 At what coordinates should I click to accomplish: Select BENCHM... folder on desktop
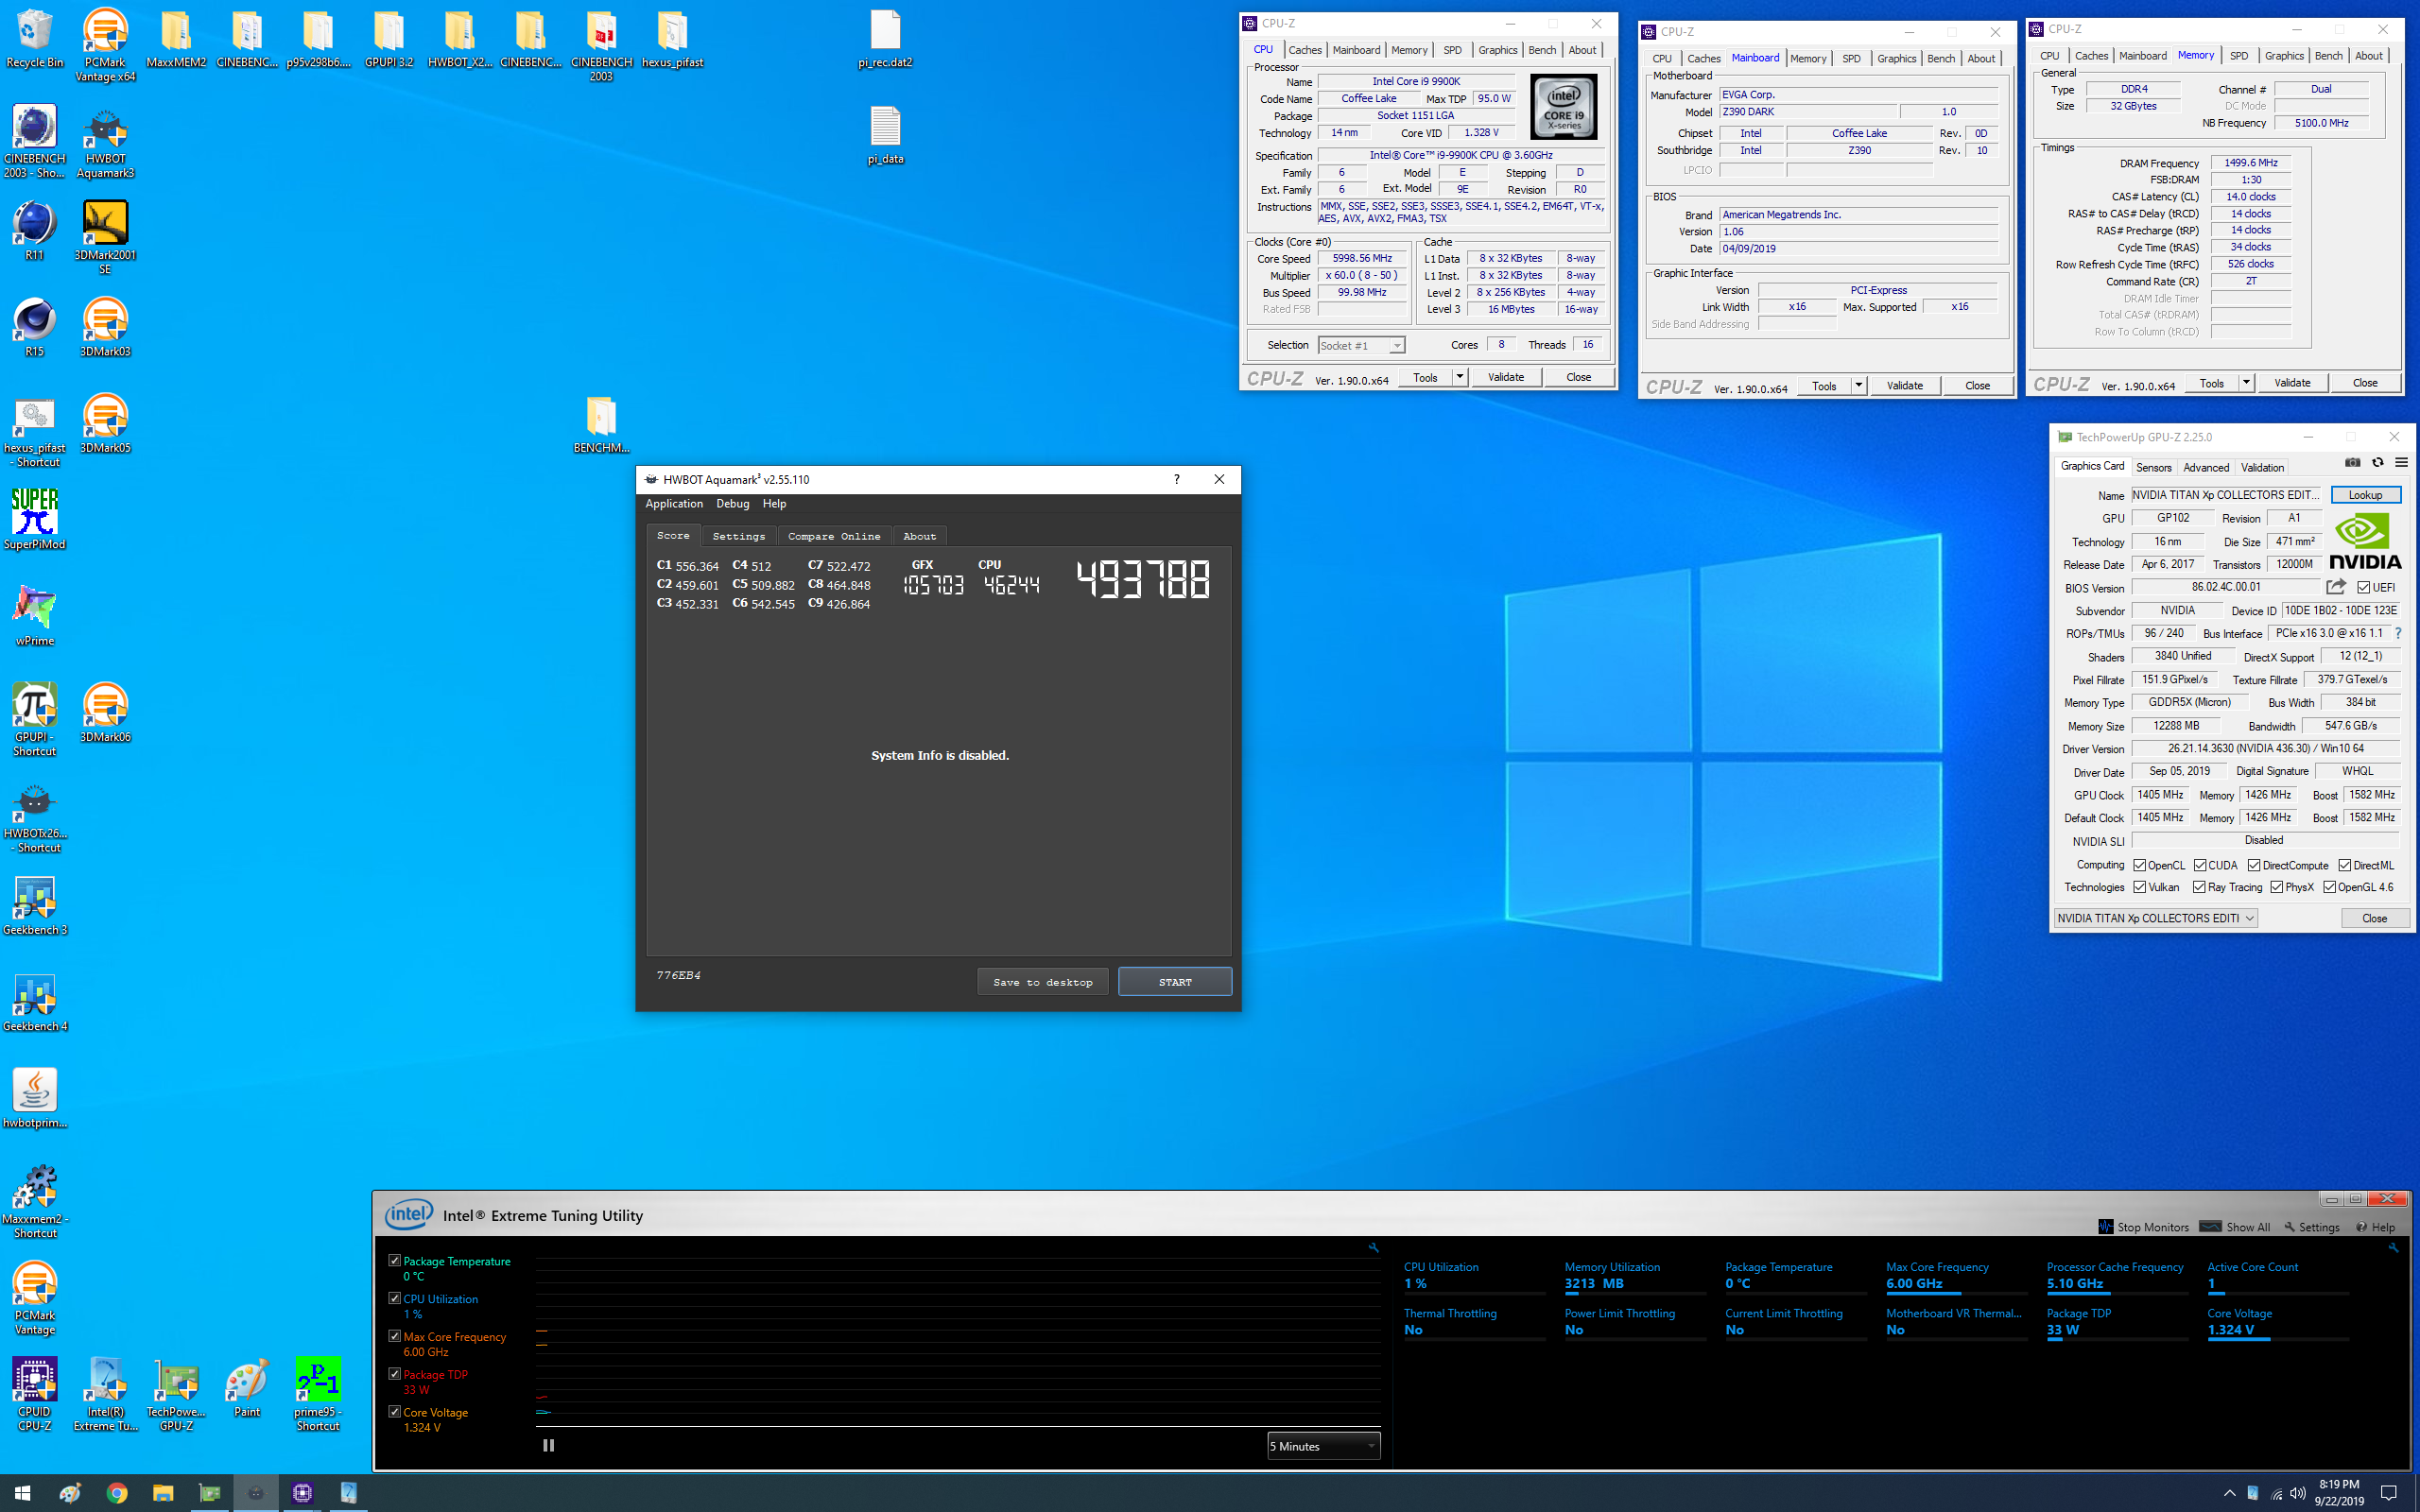click(x=601, y=425)
